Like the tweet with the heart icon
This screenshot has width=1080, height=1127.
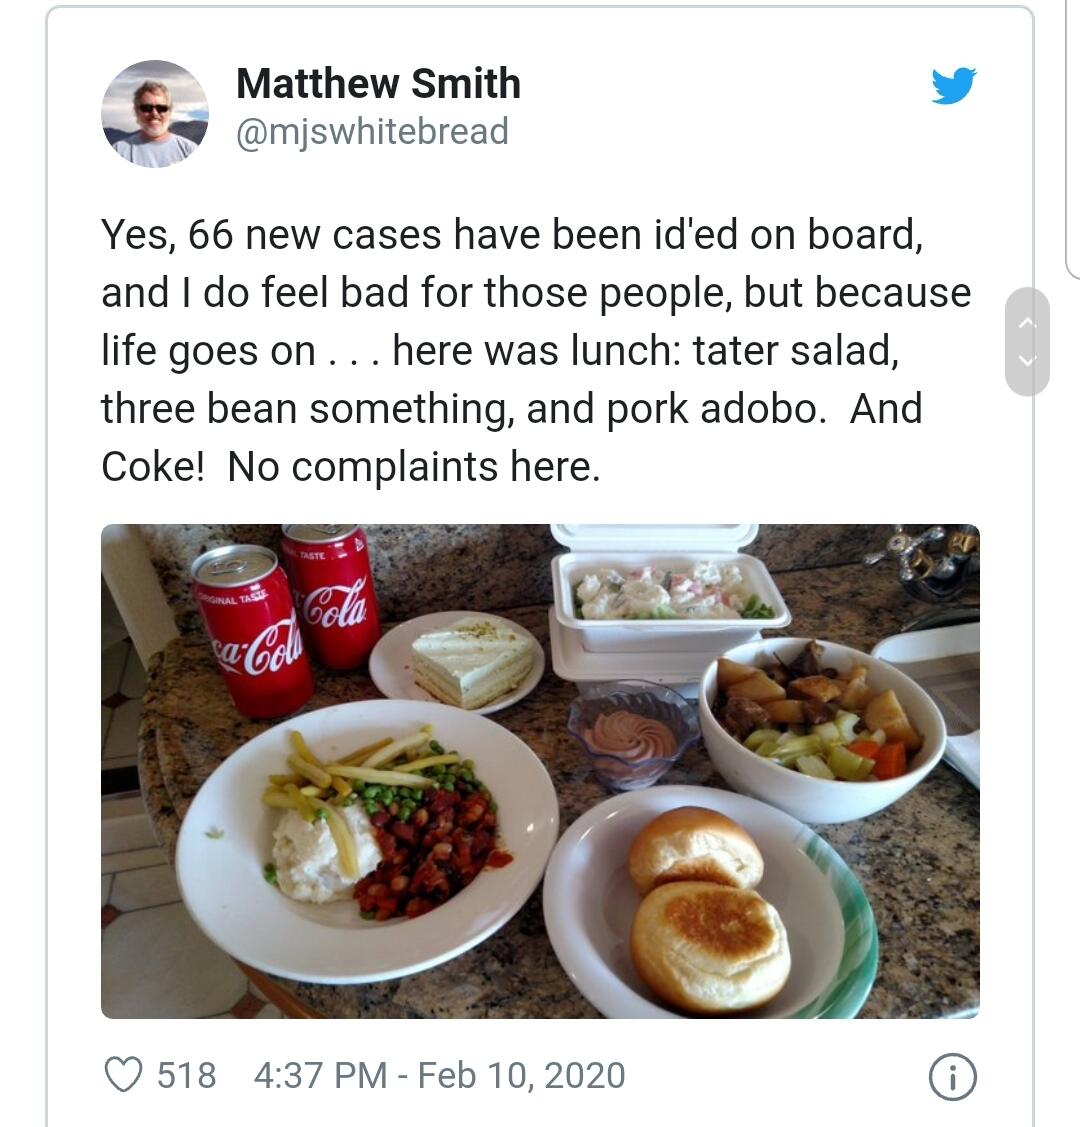(x=124, y=1075)
